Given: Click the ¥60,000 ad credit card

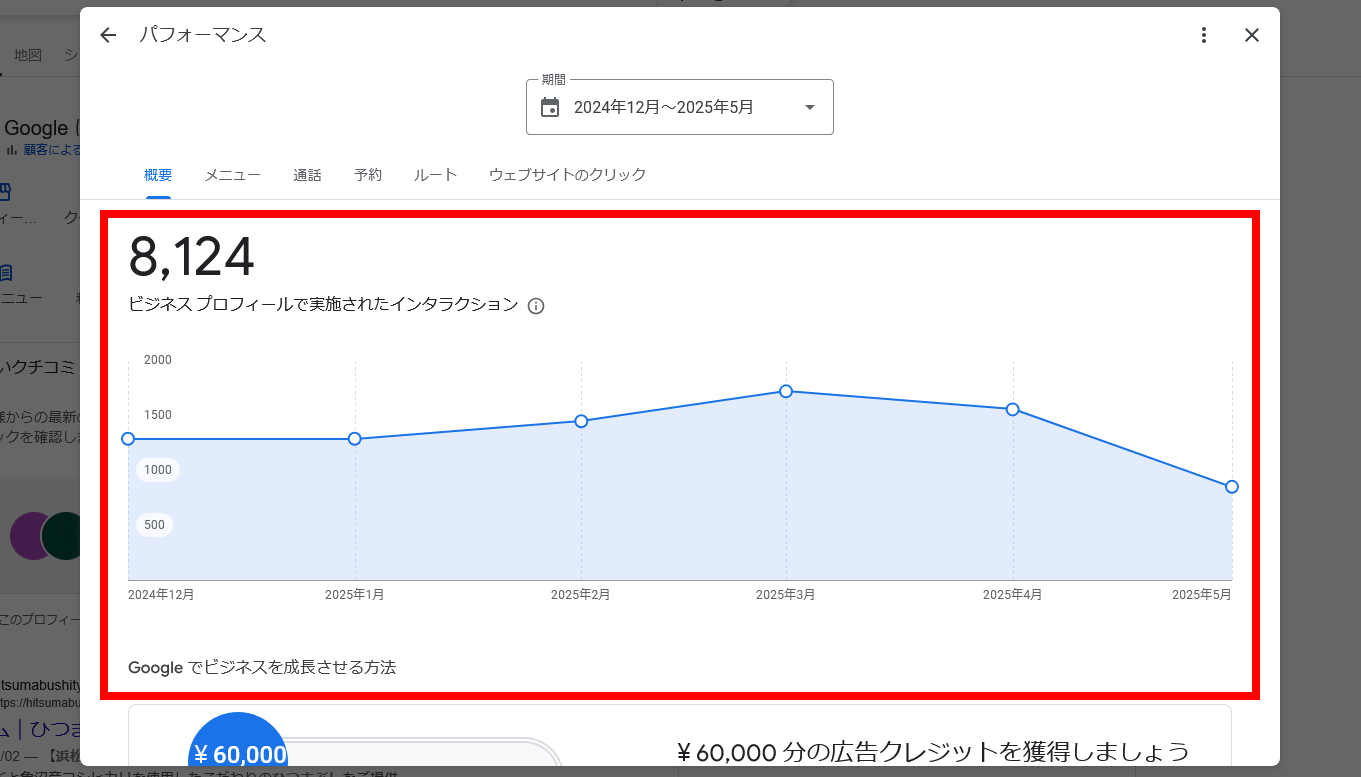Looking at the screenshot, I should [679, 738].
